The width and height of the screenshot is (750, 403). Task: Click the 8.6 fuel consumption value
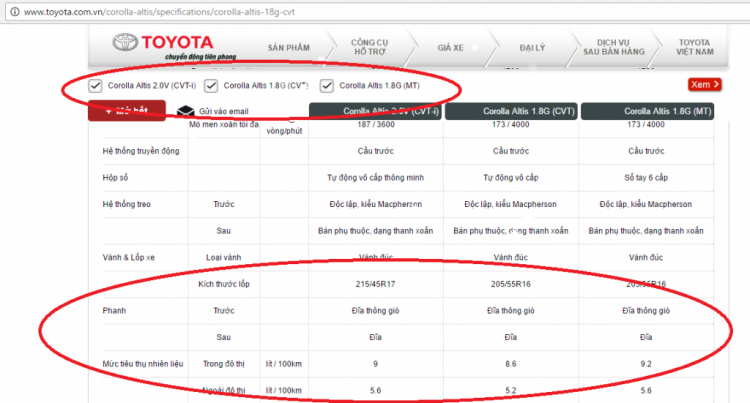tap(511, 364)
